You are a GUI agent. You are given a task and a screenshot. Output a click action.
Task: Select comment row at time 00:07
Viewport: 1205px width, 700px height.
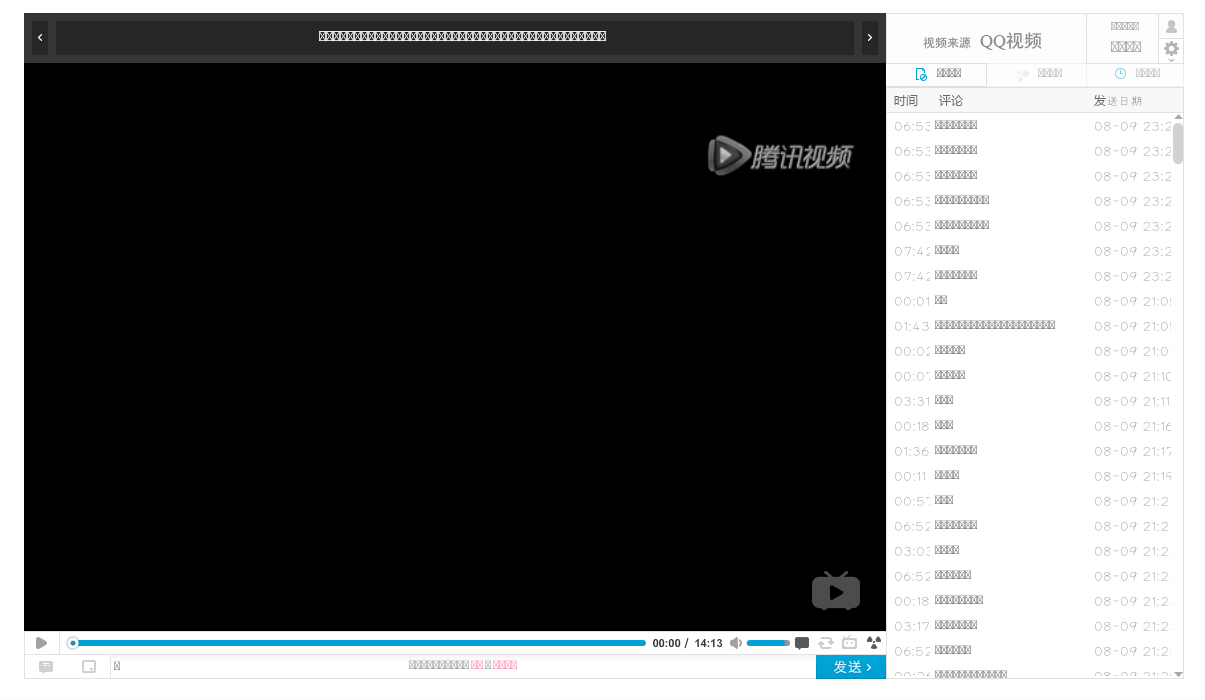click(x=1029, y=376)
